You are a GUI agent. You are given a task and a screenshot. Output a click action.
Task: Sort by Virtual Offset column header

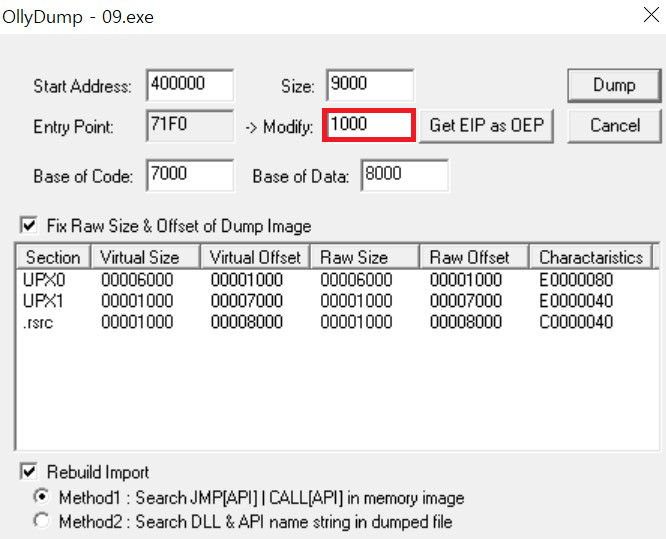coord(255,257)
